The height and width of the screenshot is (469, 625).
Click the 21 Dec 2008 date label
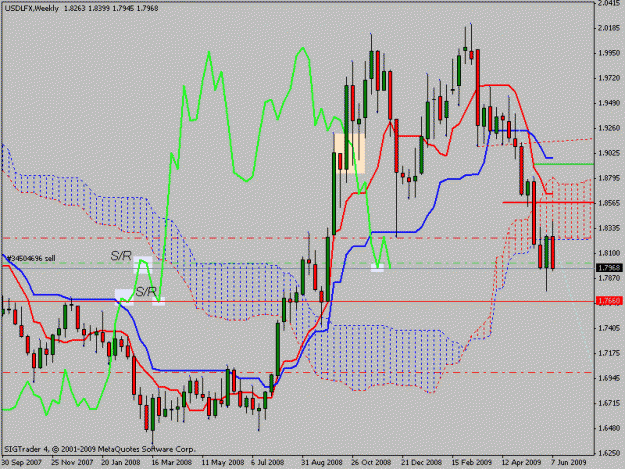tap(422, 463)
